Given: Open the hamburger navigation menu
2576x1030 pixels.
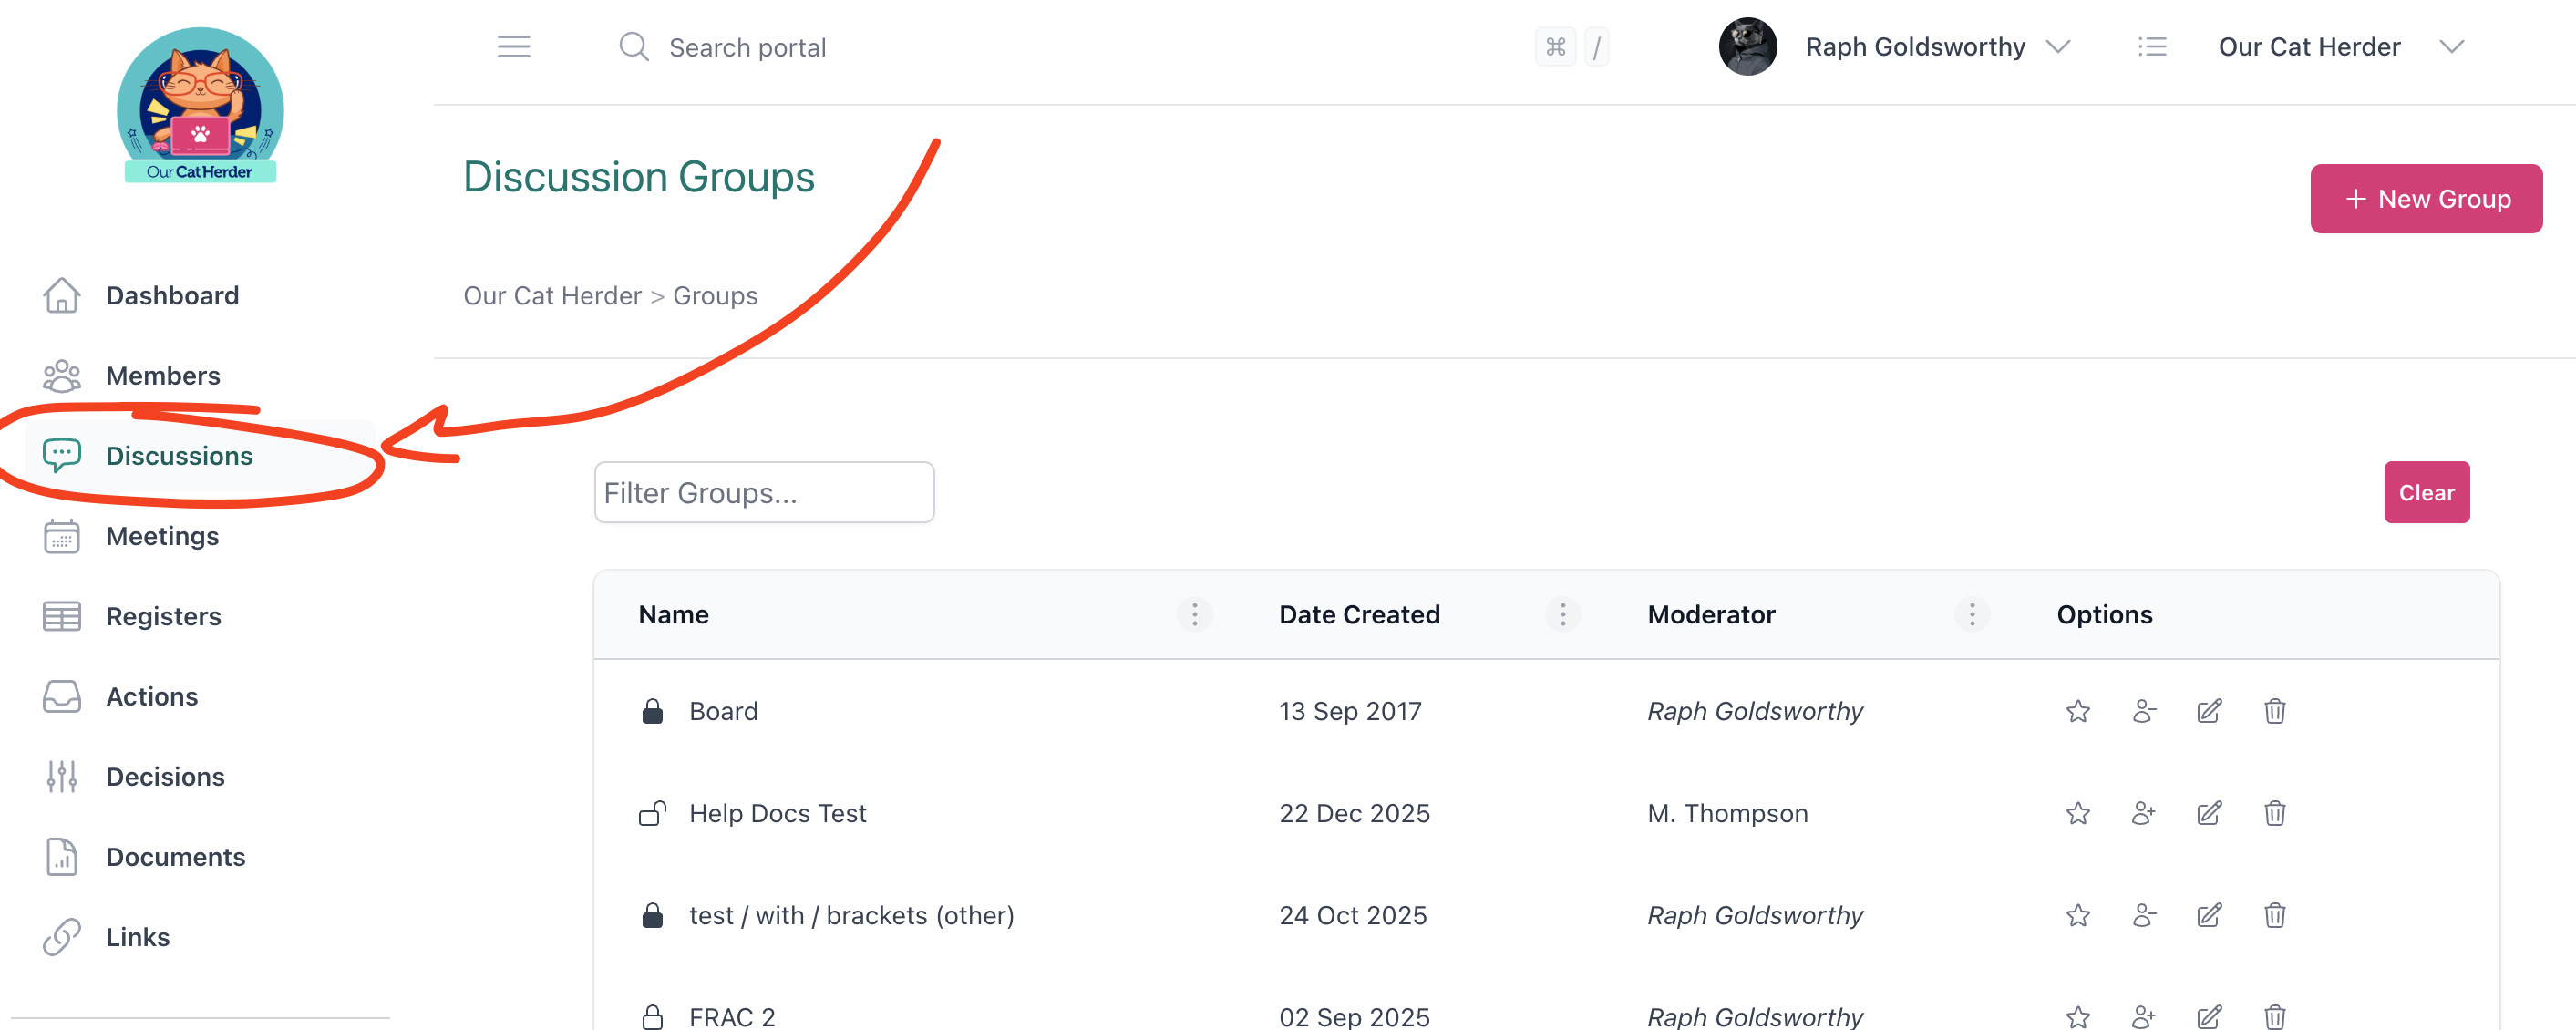Looking at the screenshot, I should (514, 46).
